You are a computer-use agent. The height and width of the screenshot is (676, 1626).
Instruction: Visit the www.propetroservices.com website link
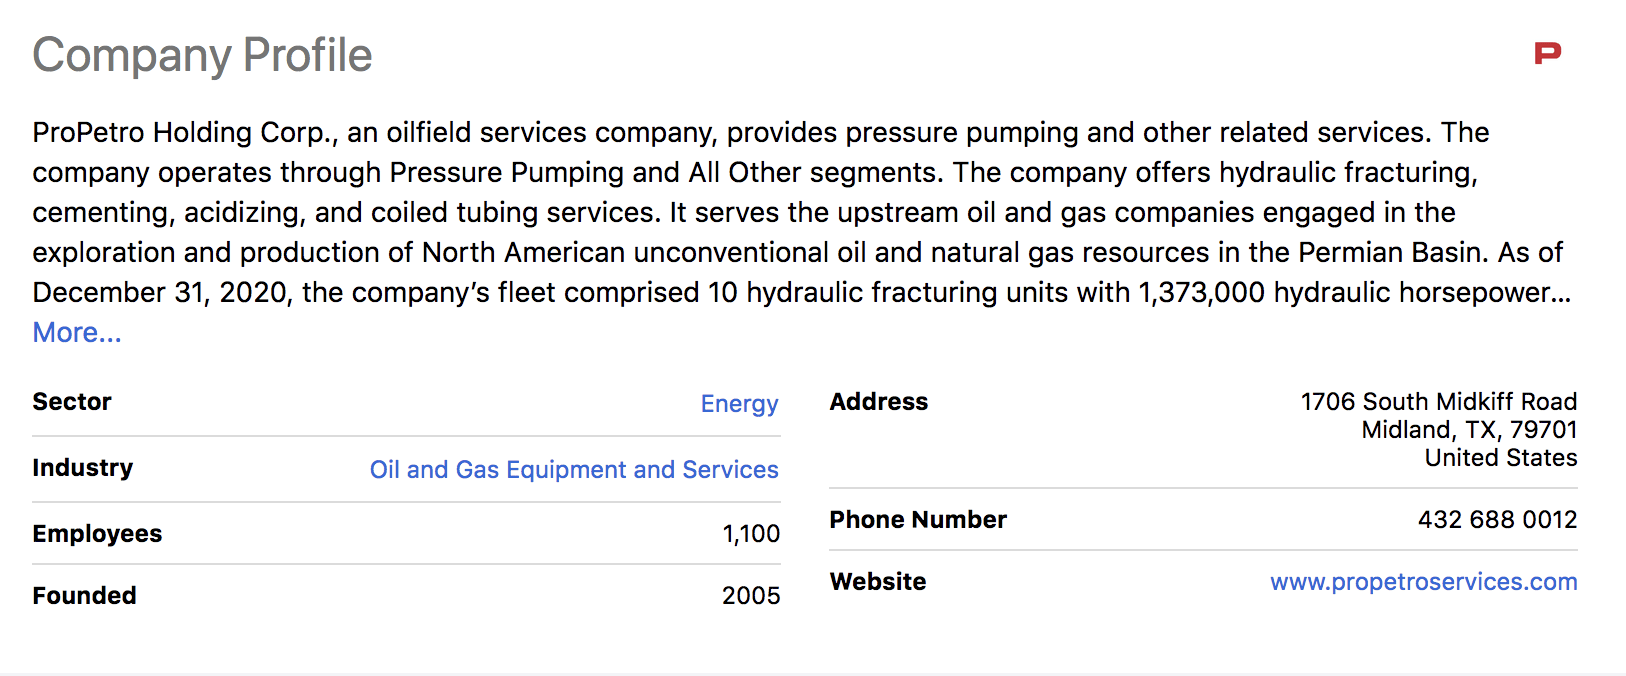(x=1423, y=582)
